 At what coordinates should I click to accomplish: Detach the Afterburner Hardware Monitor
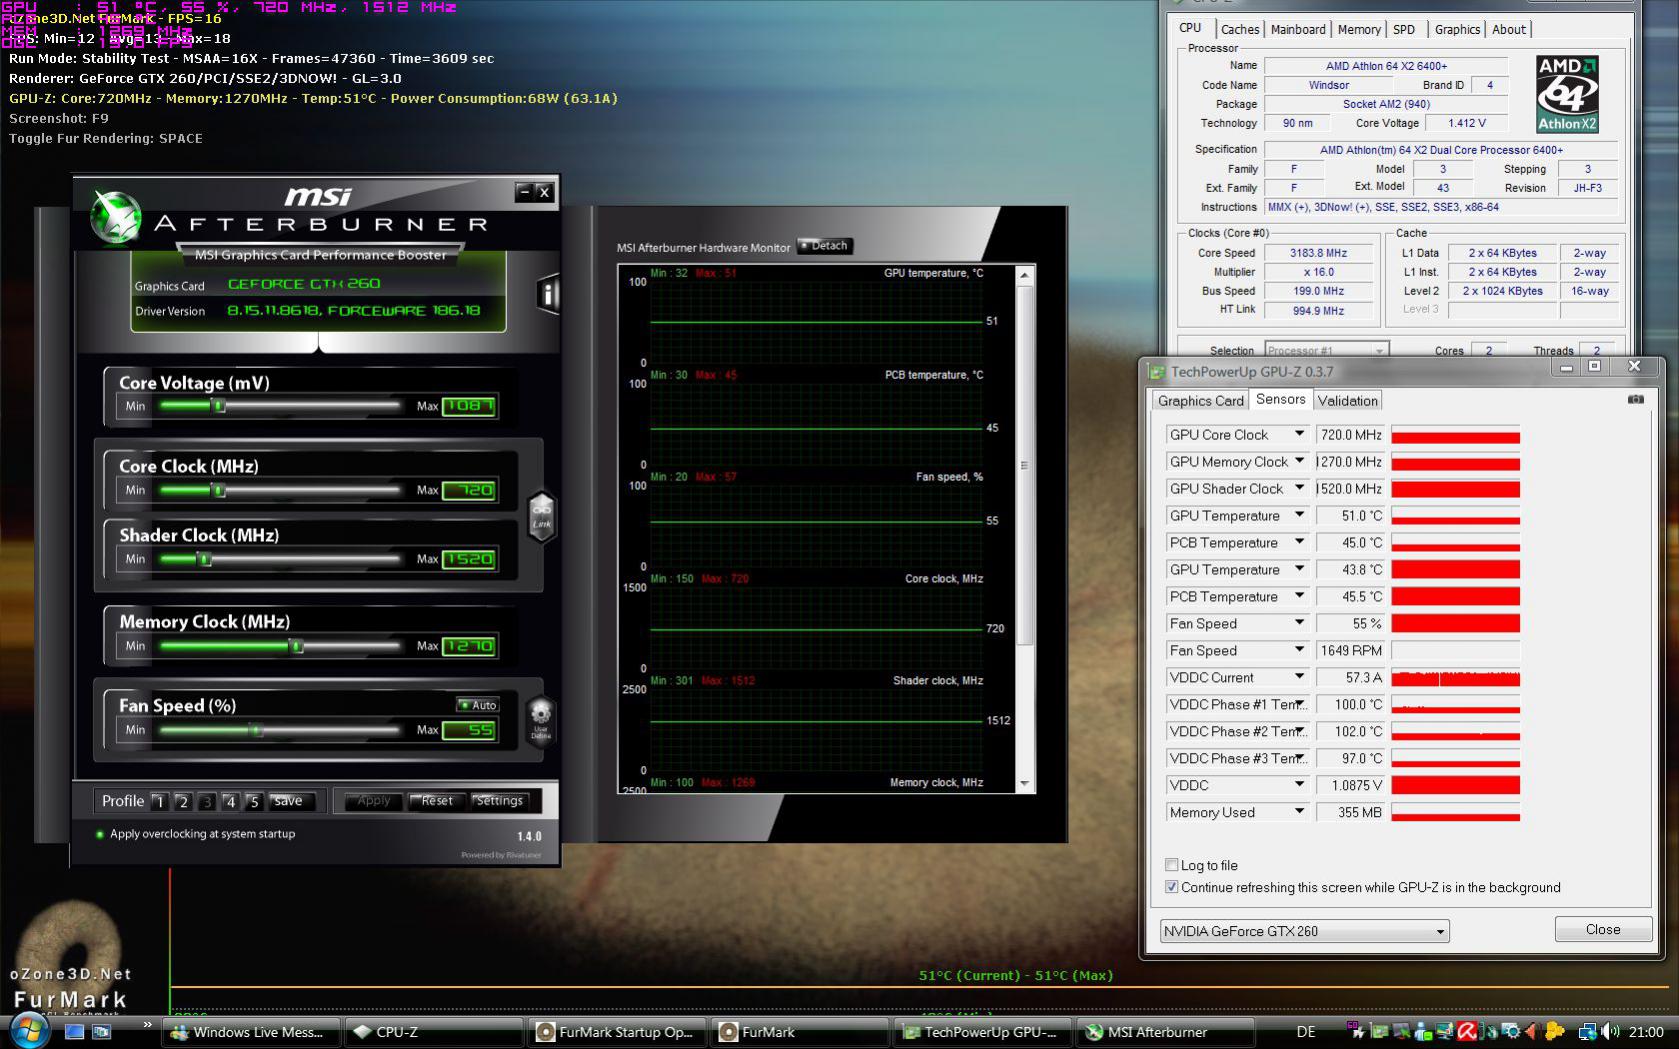pyautogui.click(x=825, y=246)
